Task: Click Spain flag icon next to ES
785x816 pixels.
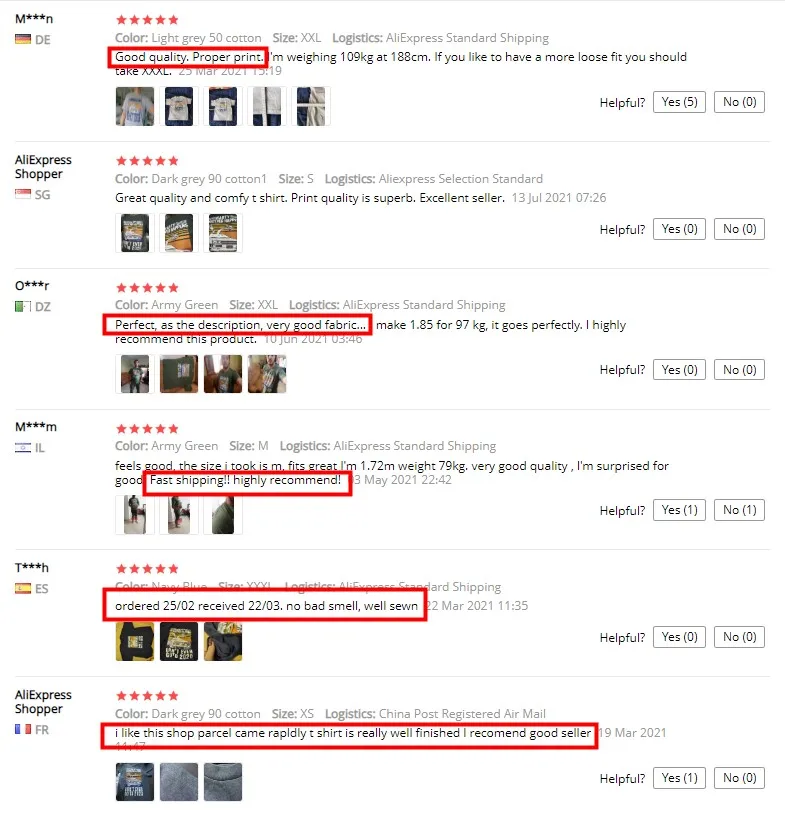Action: click(x=23, y=588)
